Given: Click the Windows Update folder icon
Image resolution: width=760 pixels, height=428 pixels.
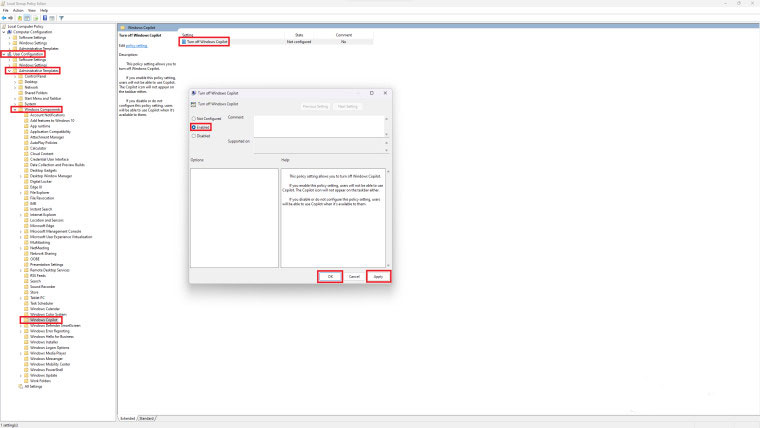Looking at the screenshot, I should pyautogui.click(x=26, y=375).
